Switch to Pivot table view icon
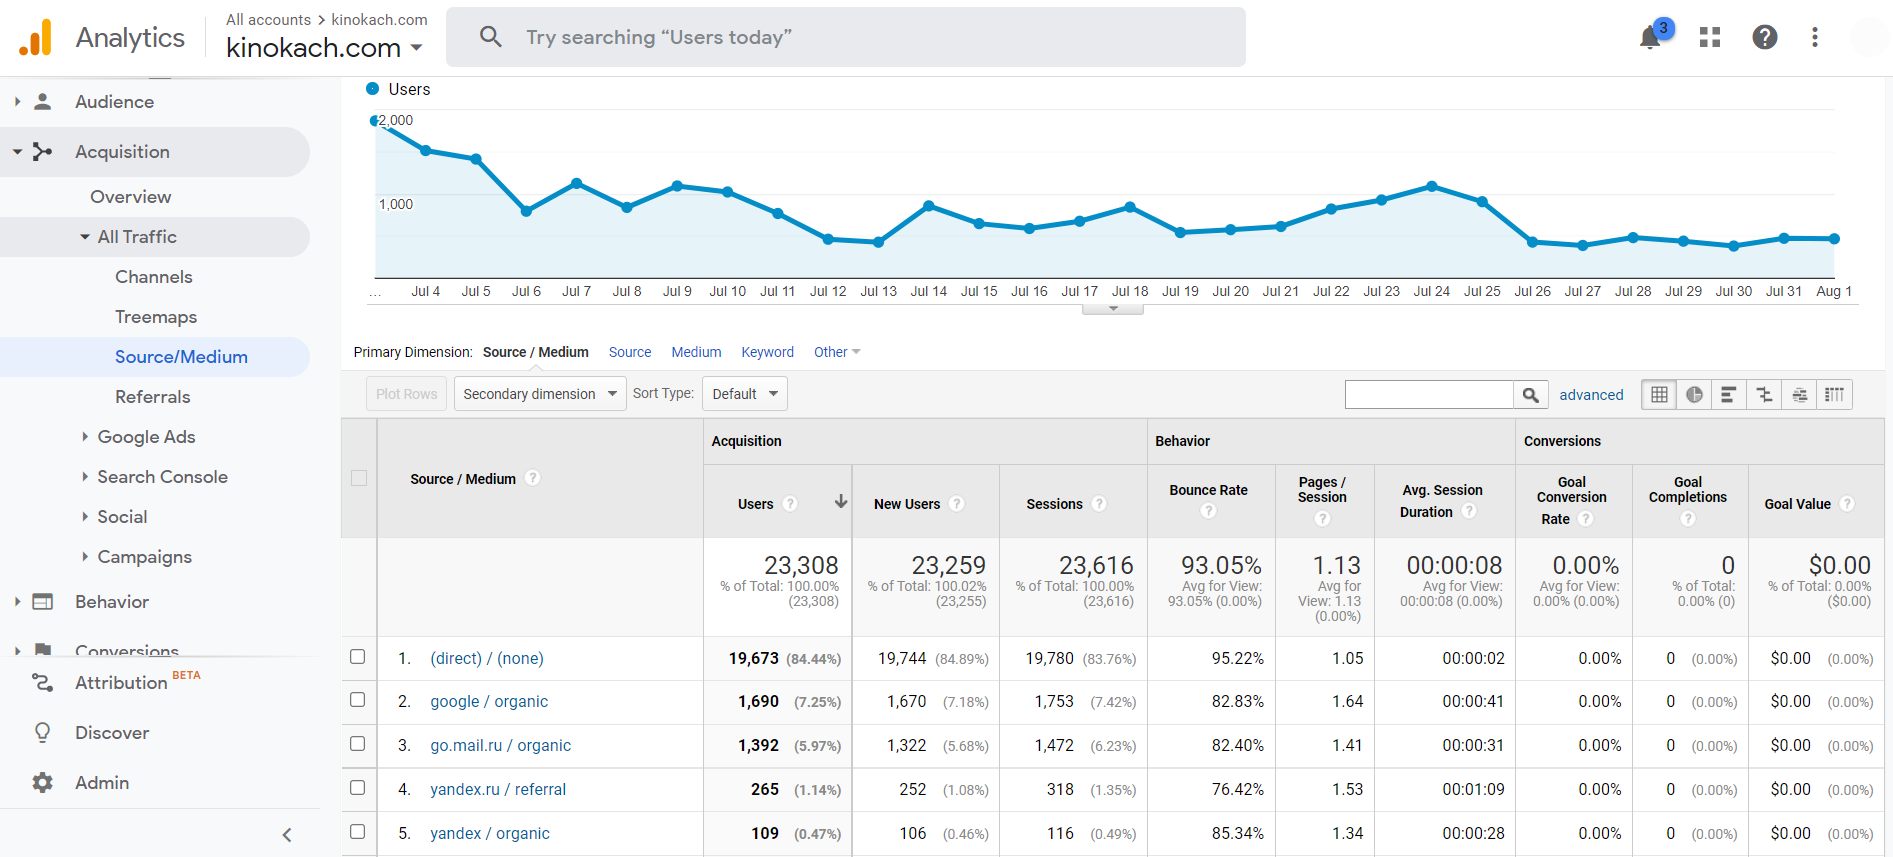The image size is (1893, 857). (x=1834, y=395)
